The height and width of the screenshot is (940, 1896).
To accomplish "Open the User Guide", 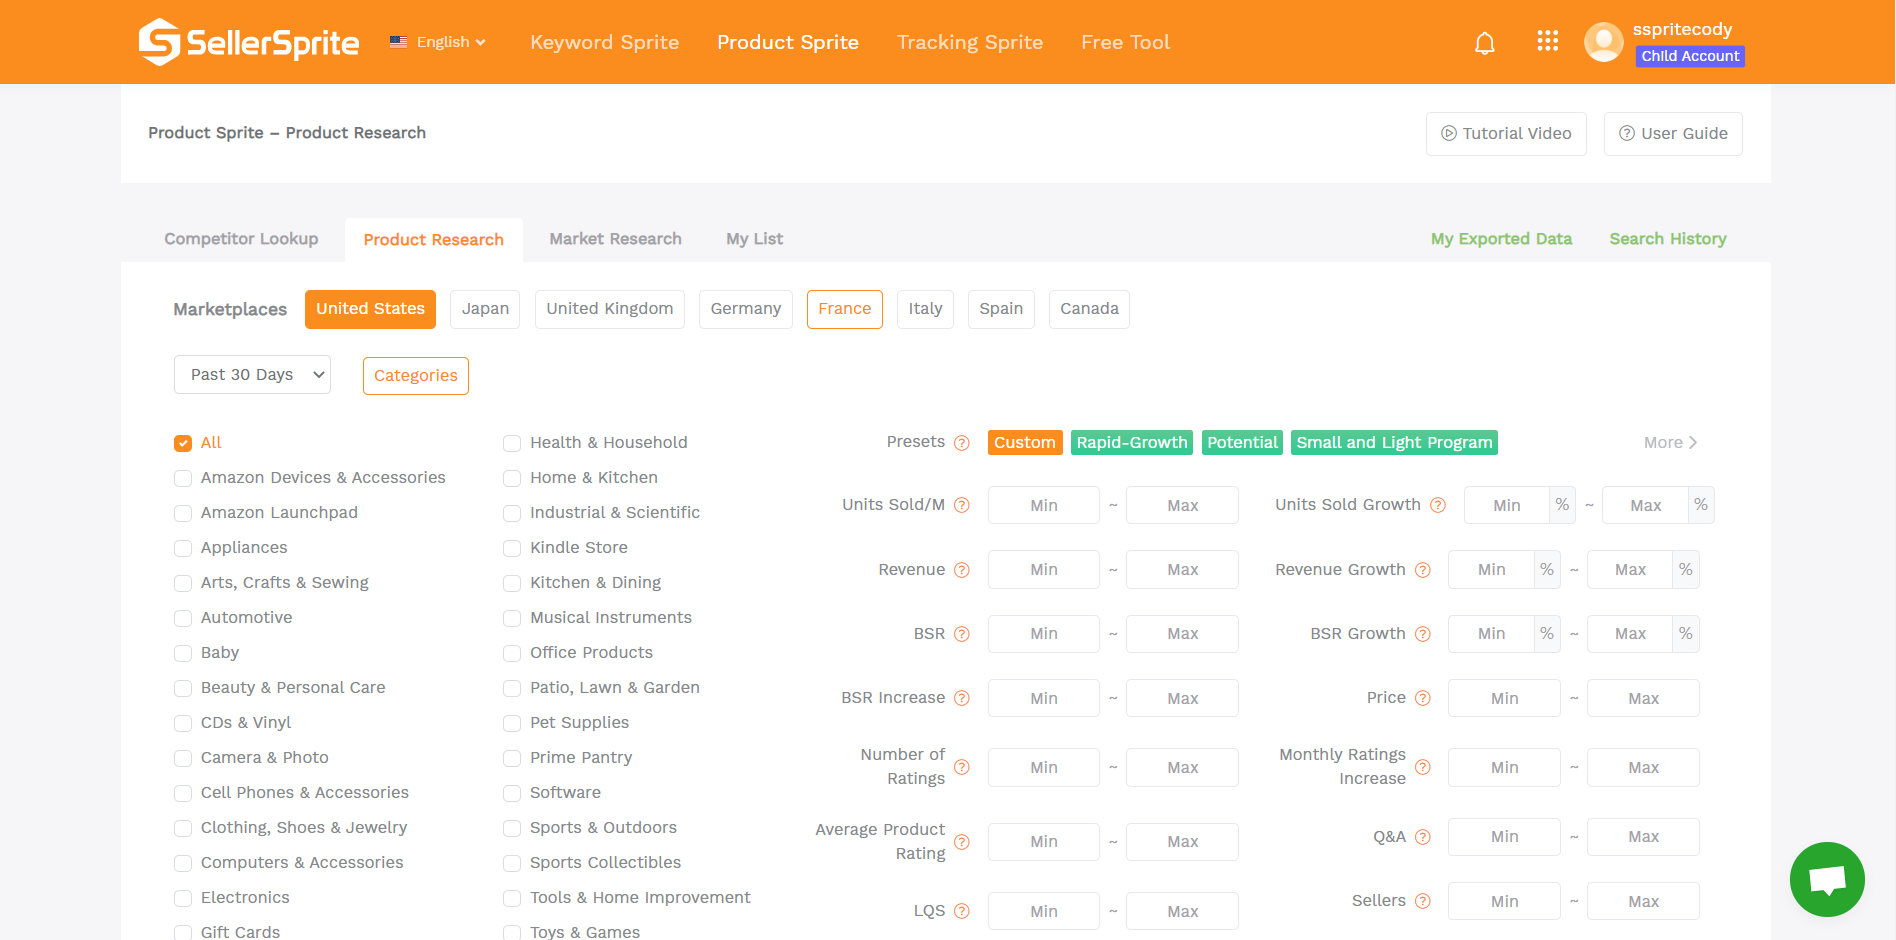I will 1673,134.
